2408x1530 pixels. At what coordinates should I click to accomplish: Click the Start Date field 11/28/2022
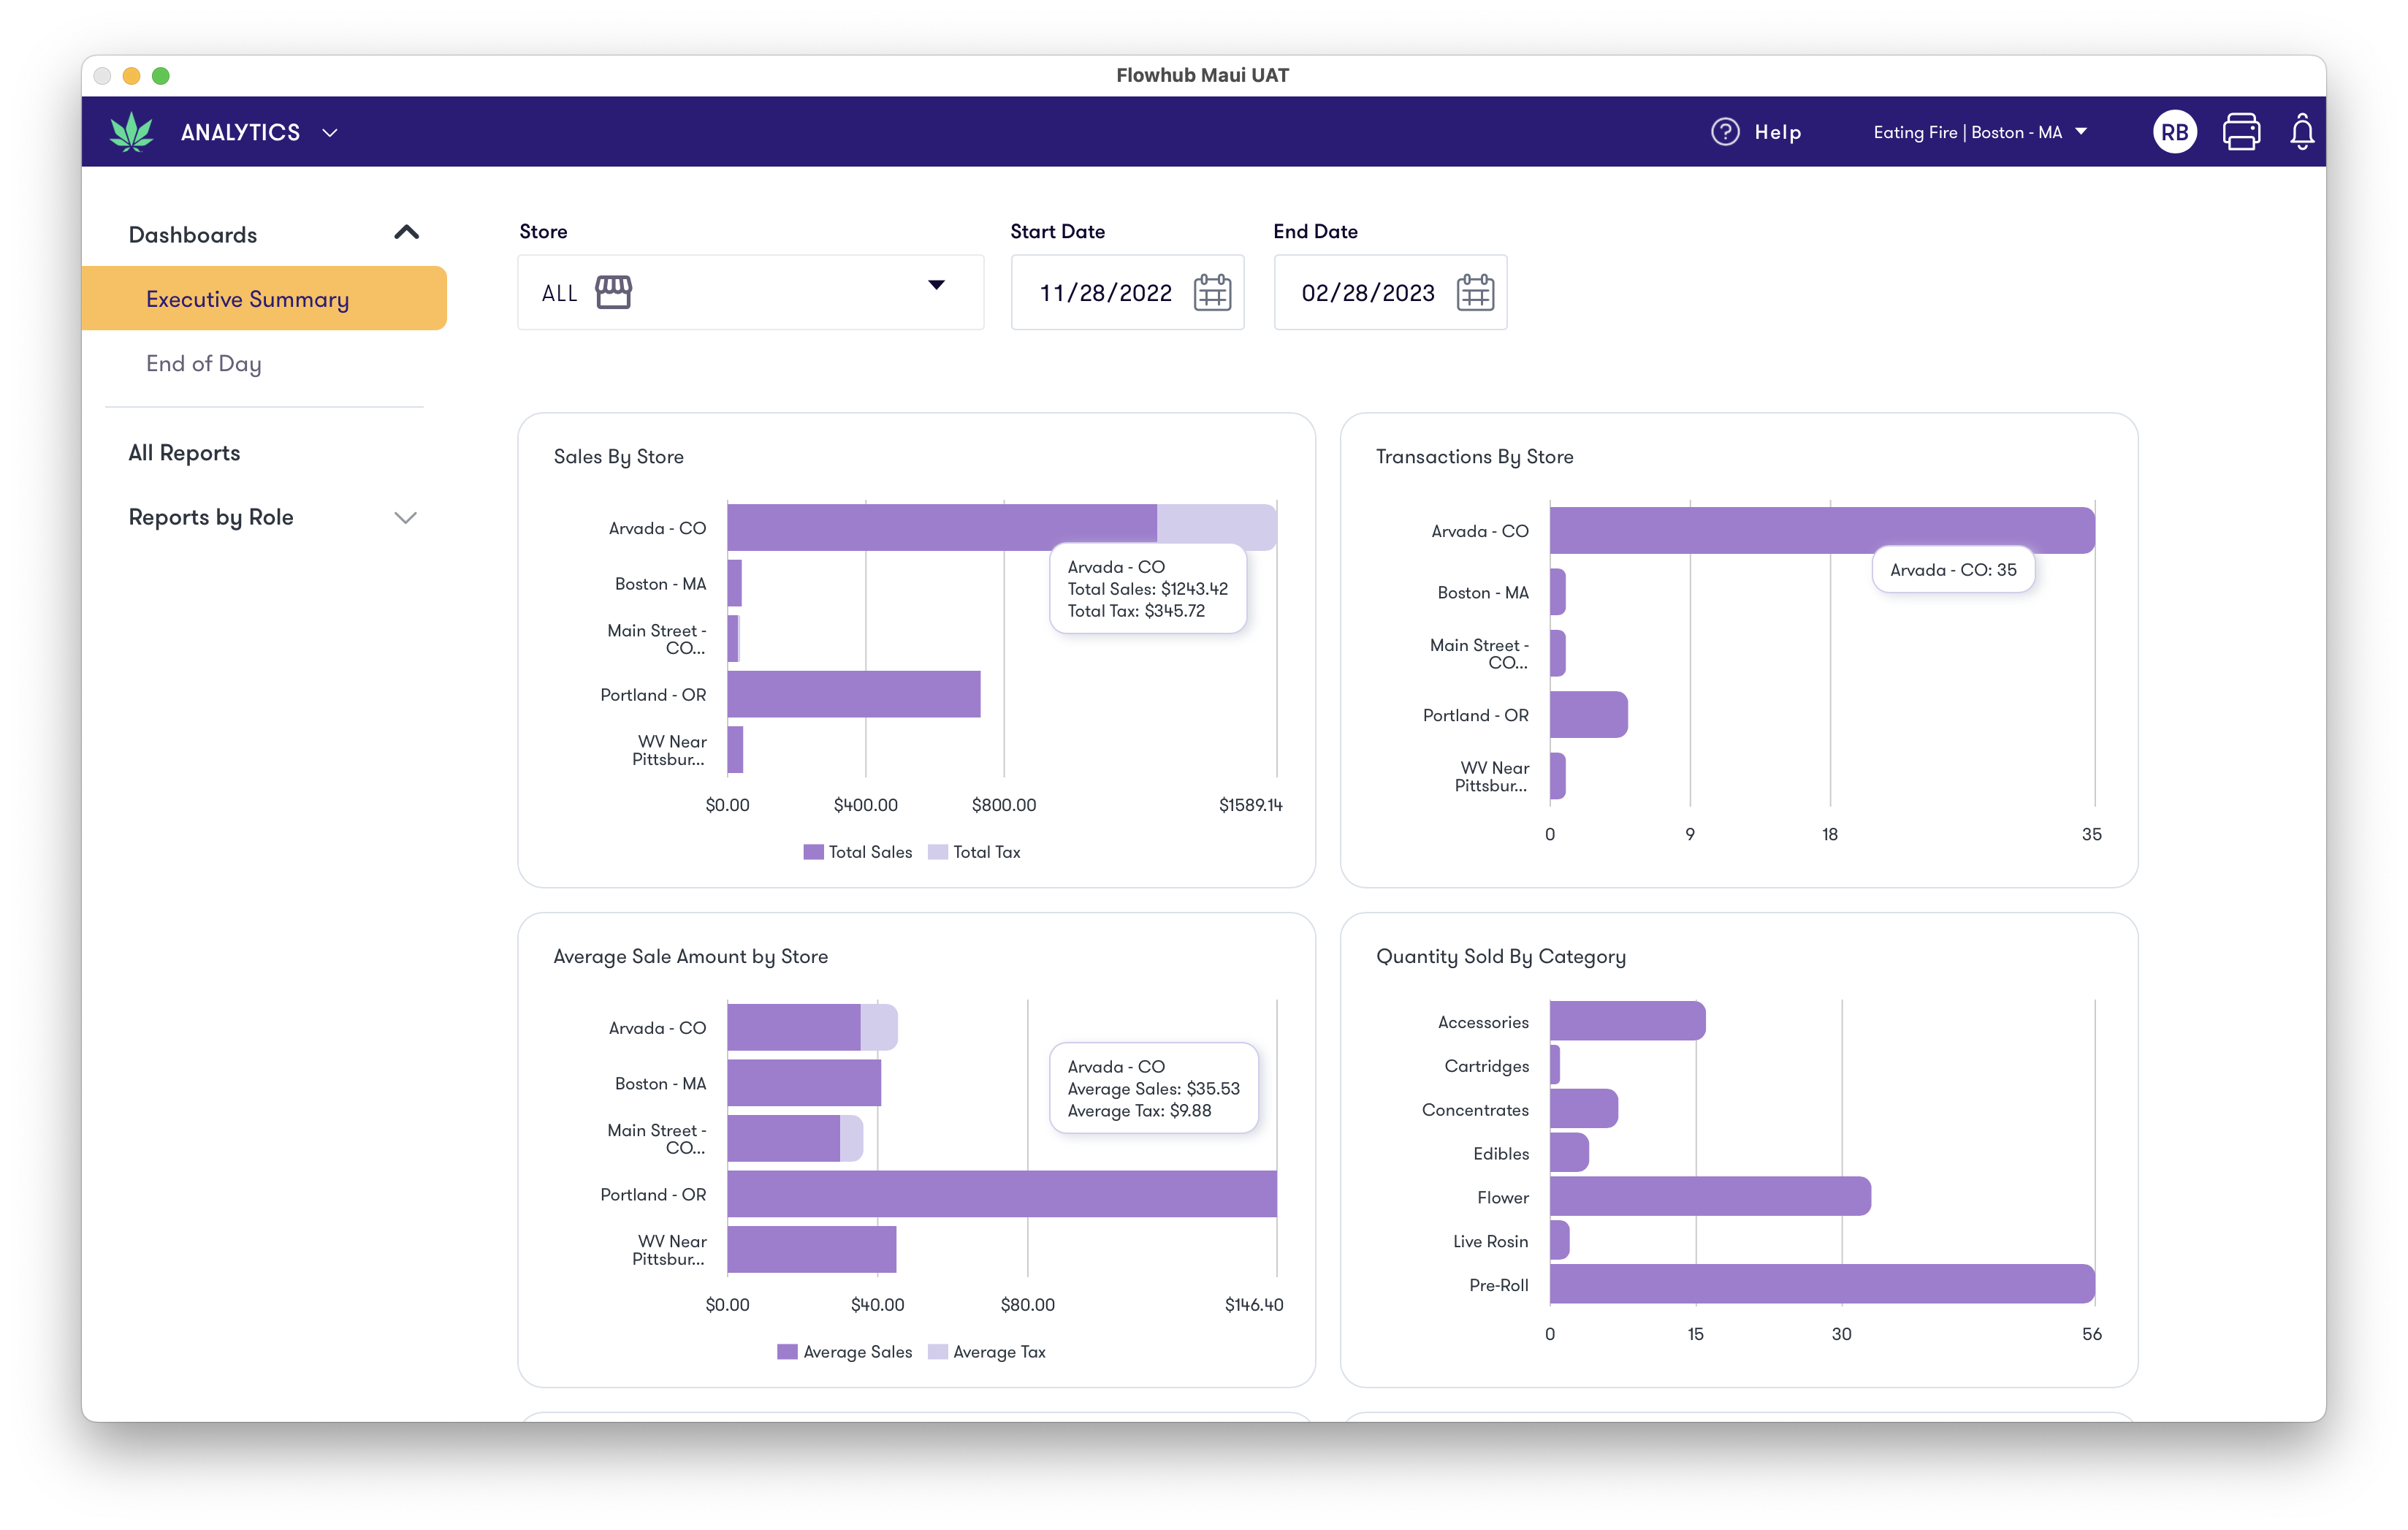1127,292
